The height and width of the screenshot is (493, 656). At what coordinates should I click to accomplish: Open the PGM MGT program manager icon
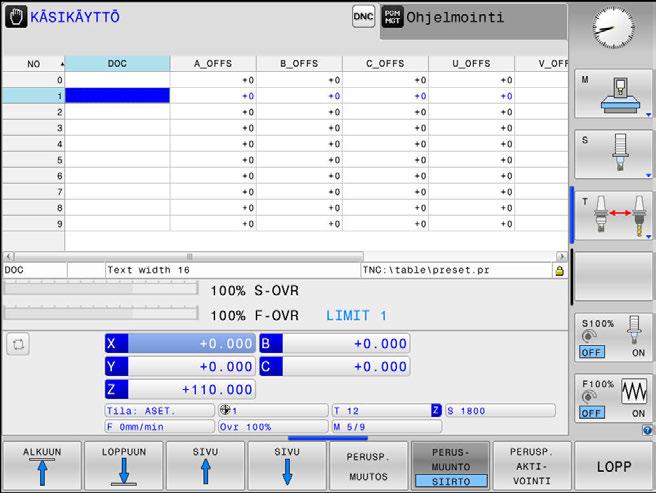392,17
